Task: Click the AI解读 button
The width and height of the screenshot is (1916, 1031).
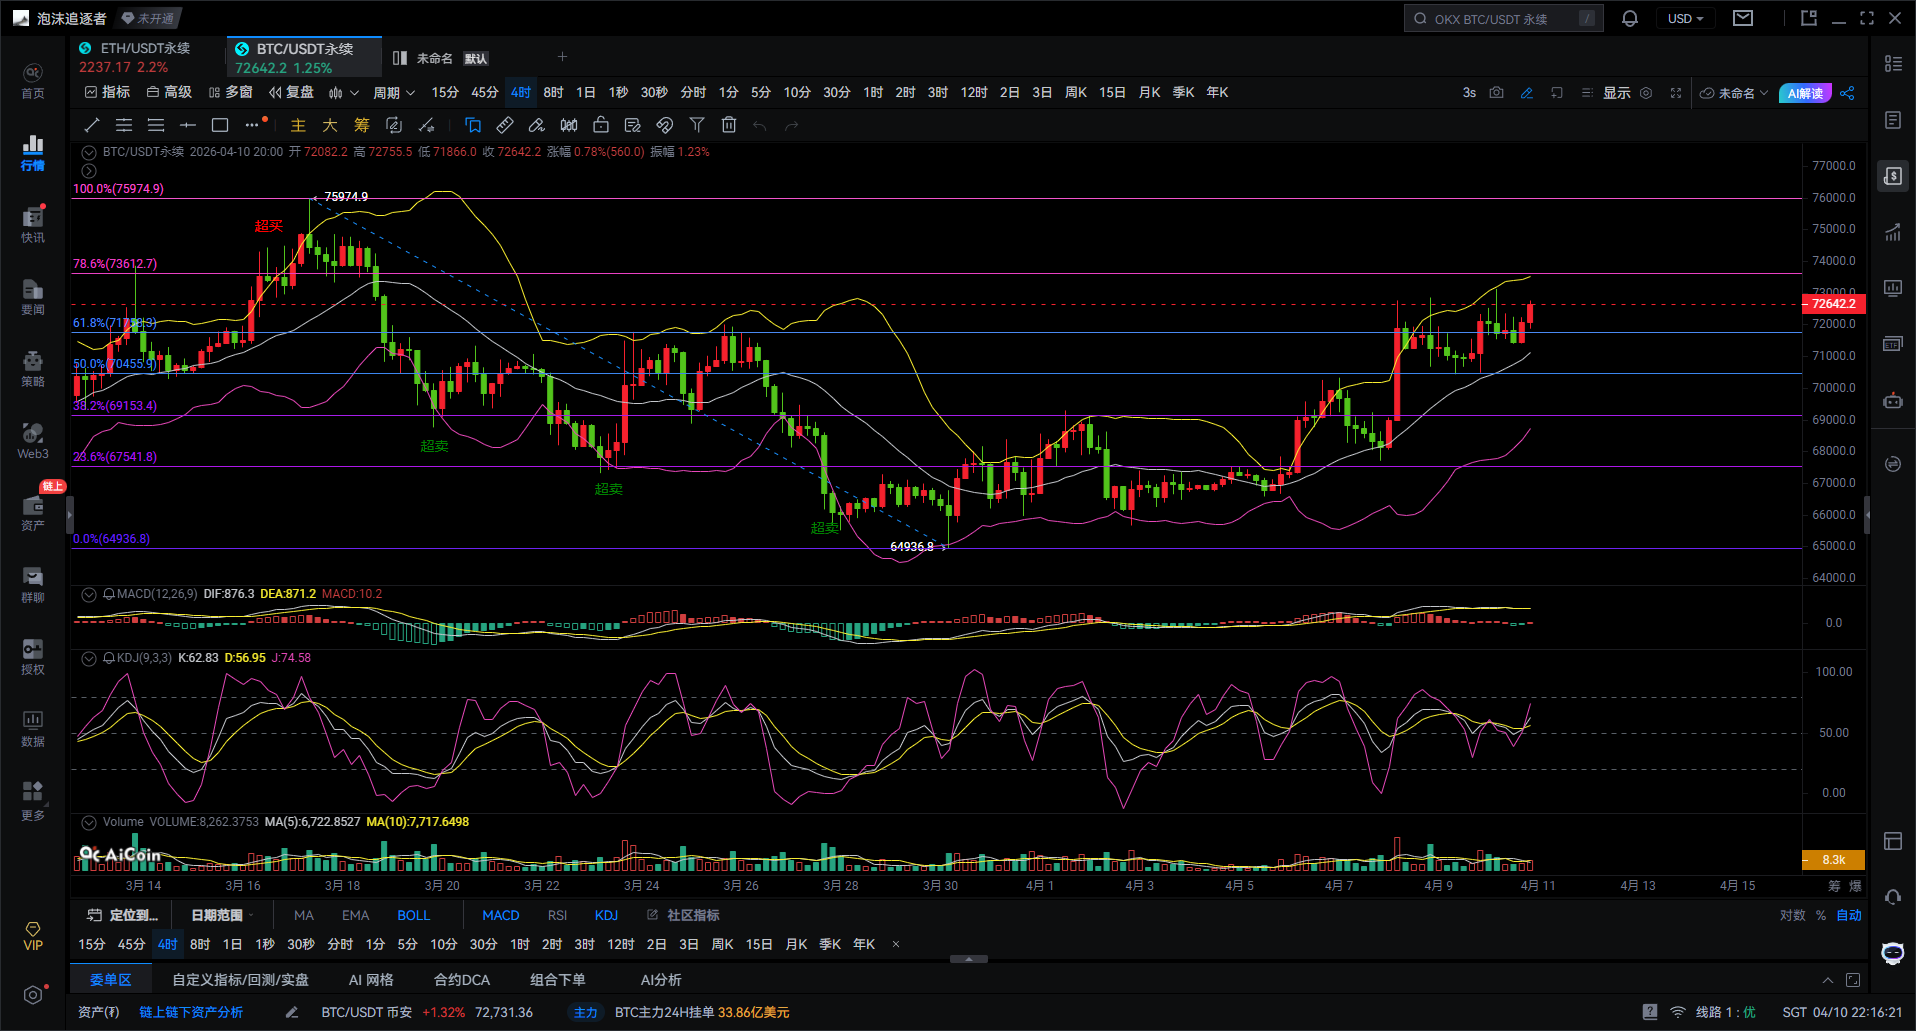Action: point(1805,93)
